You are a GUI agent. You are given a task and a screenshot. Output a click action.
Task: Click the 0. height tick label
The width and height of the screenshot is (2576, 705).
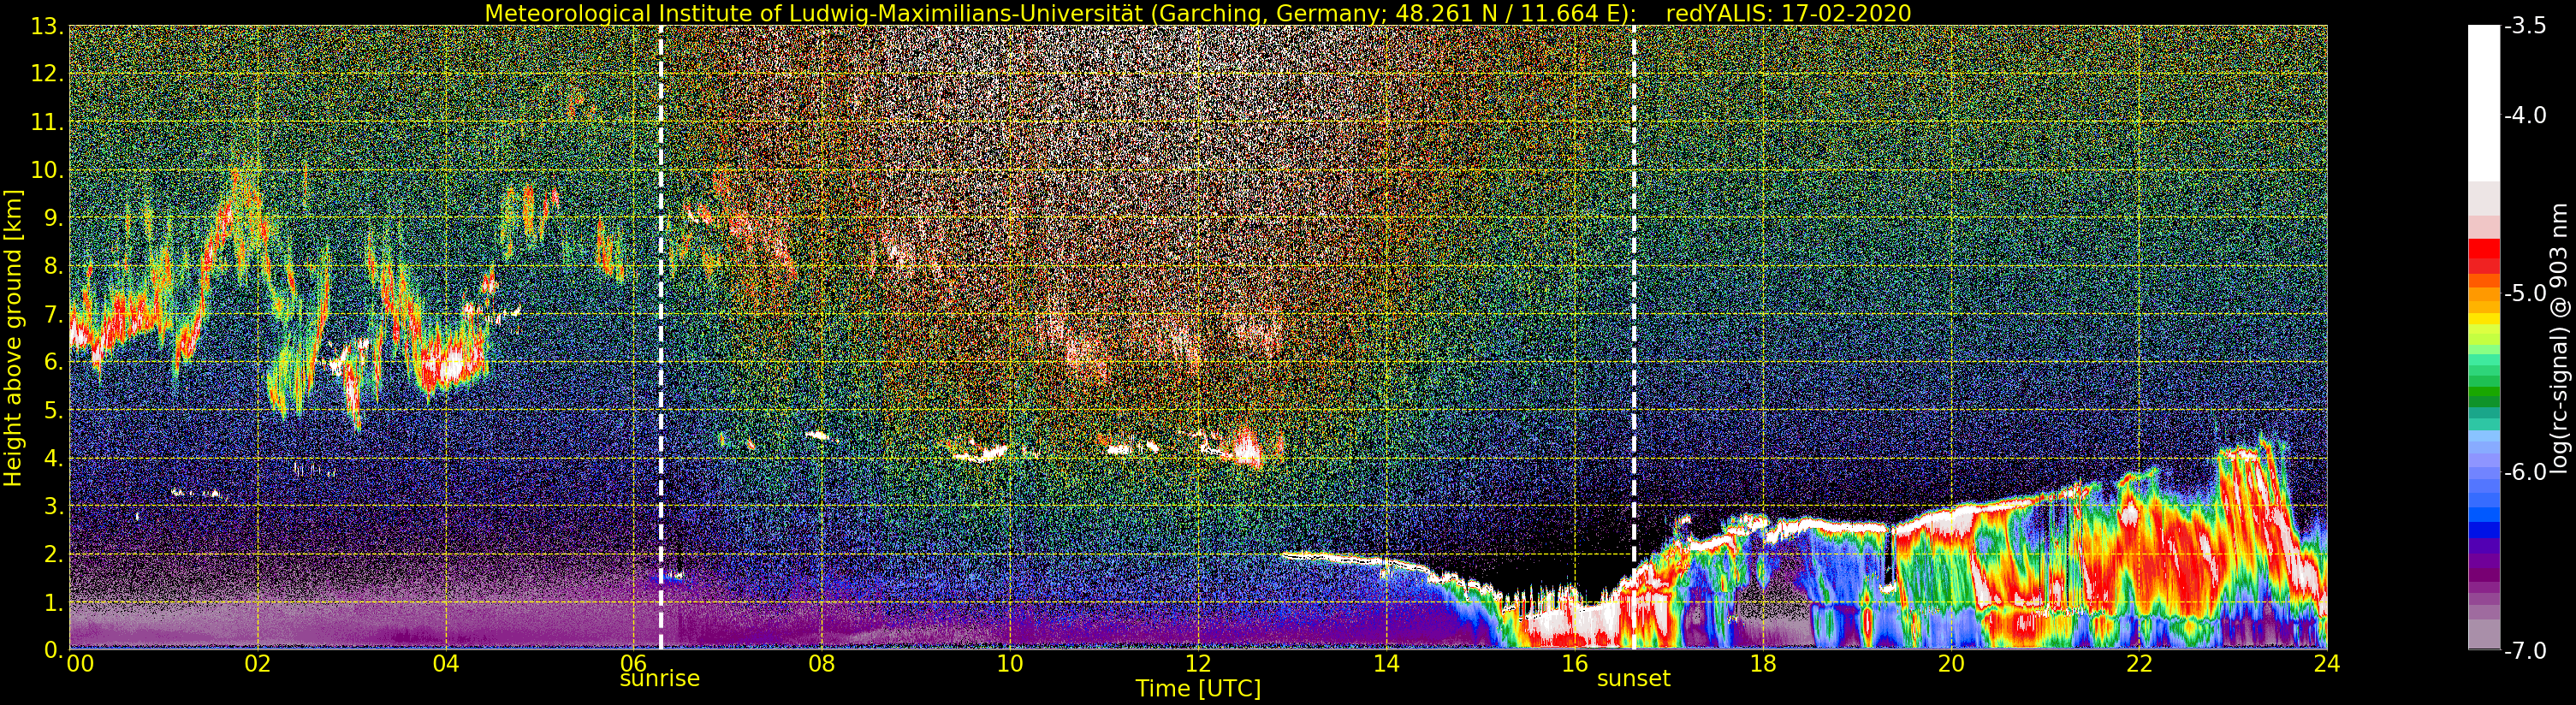(x=54, y=650)
